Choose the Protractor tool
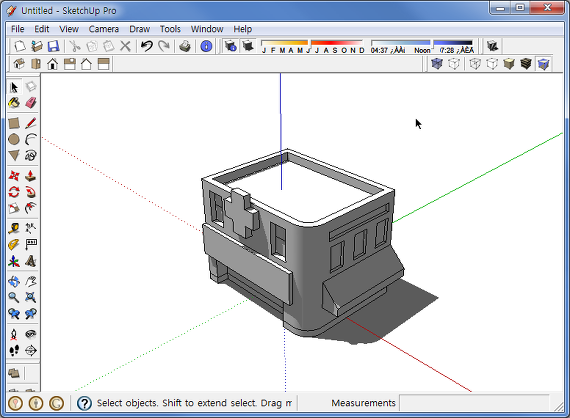 (14, 245)
